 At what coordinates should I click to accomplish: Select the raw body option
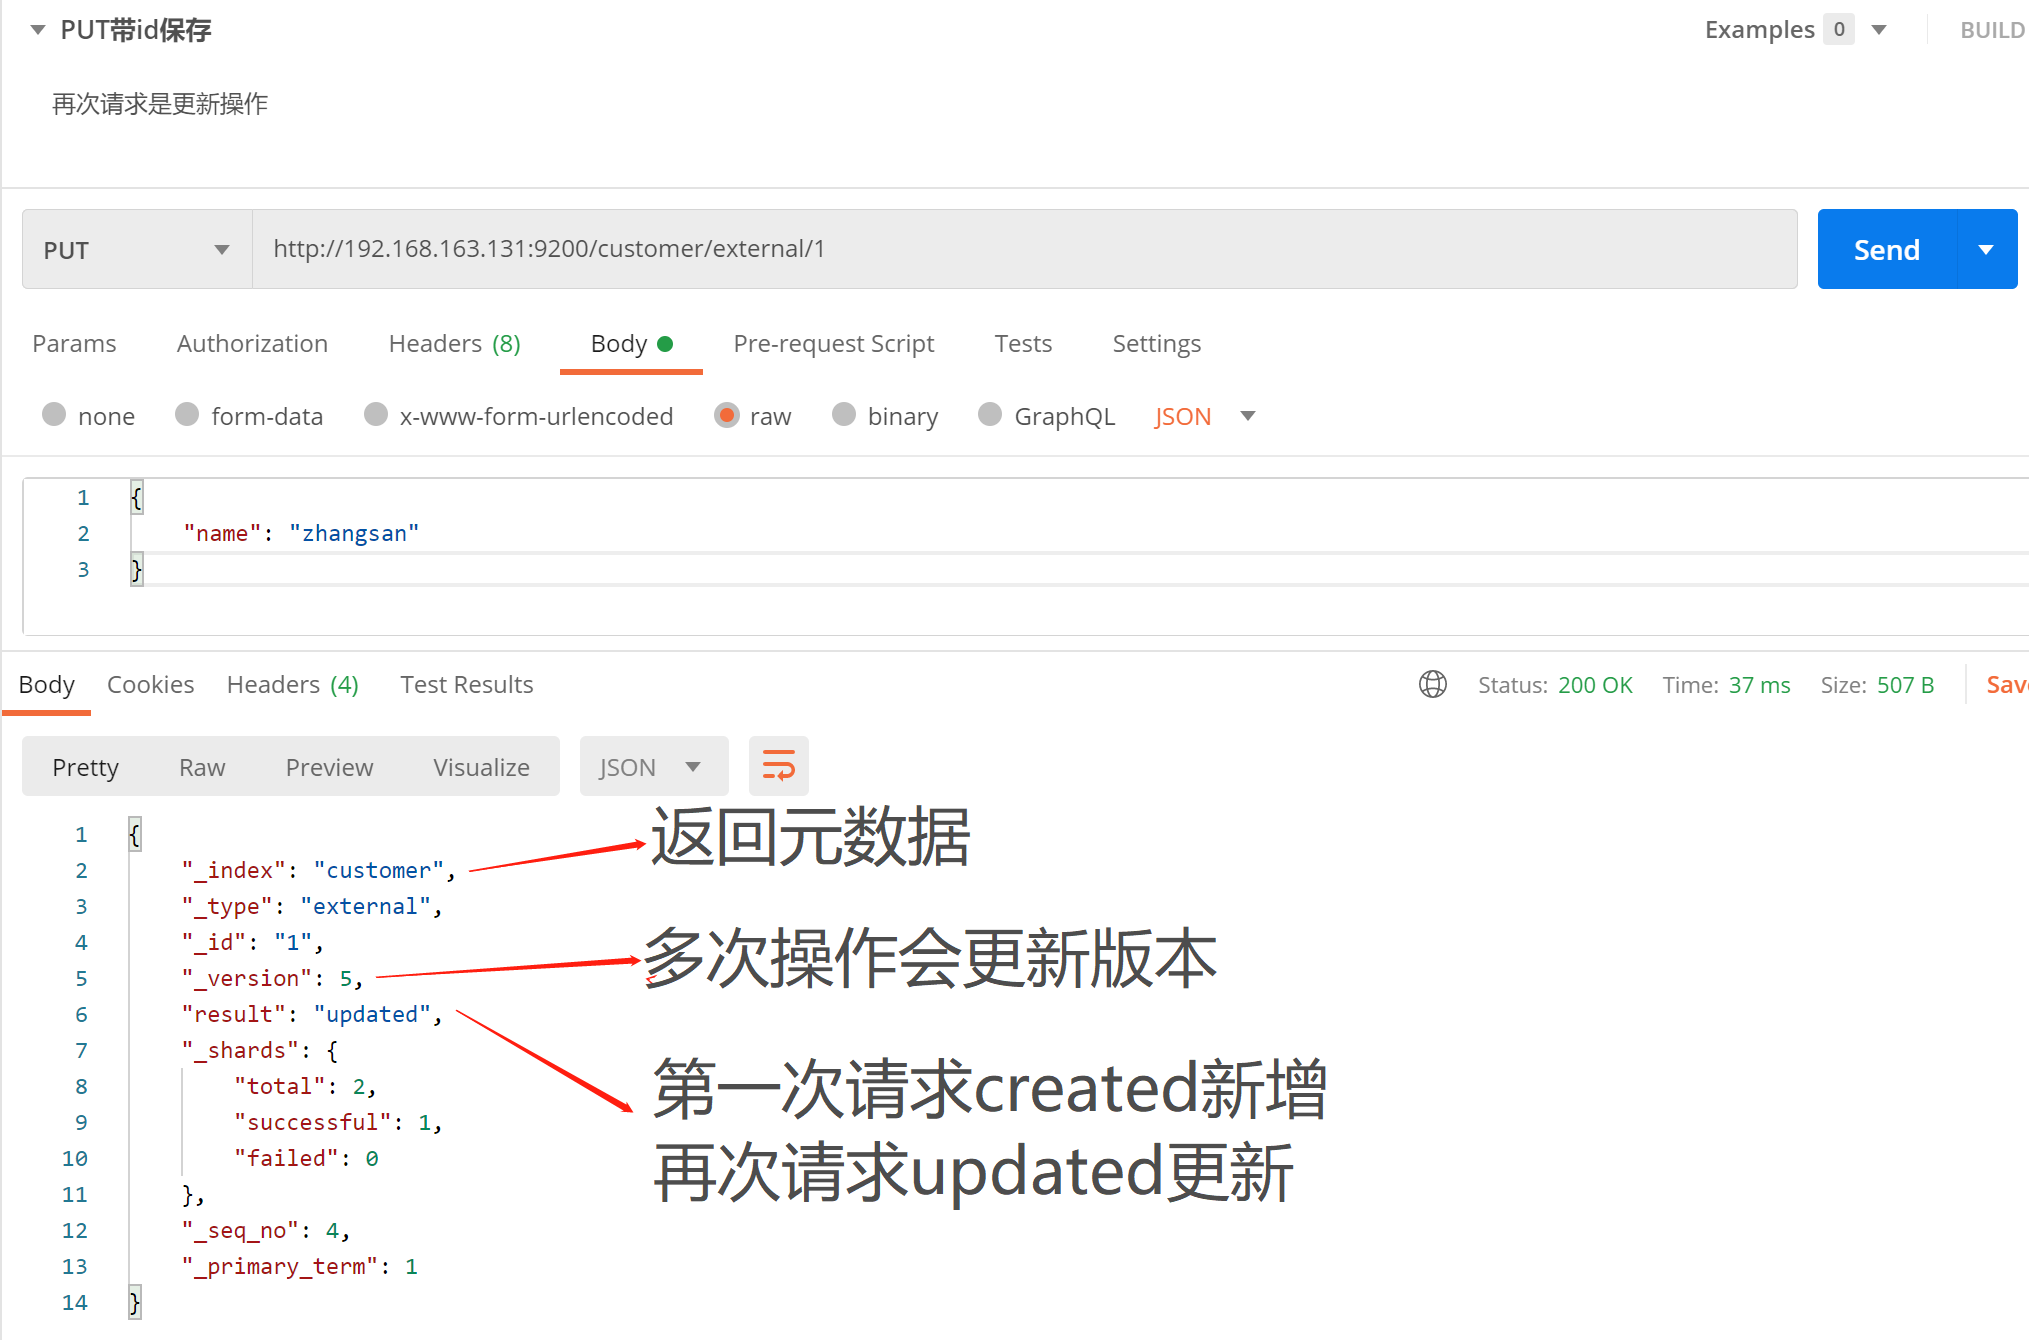(x=726, y=415)
